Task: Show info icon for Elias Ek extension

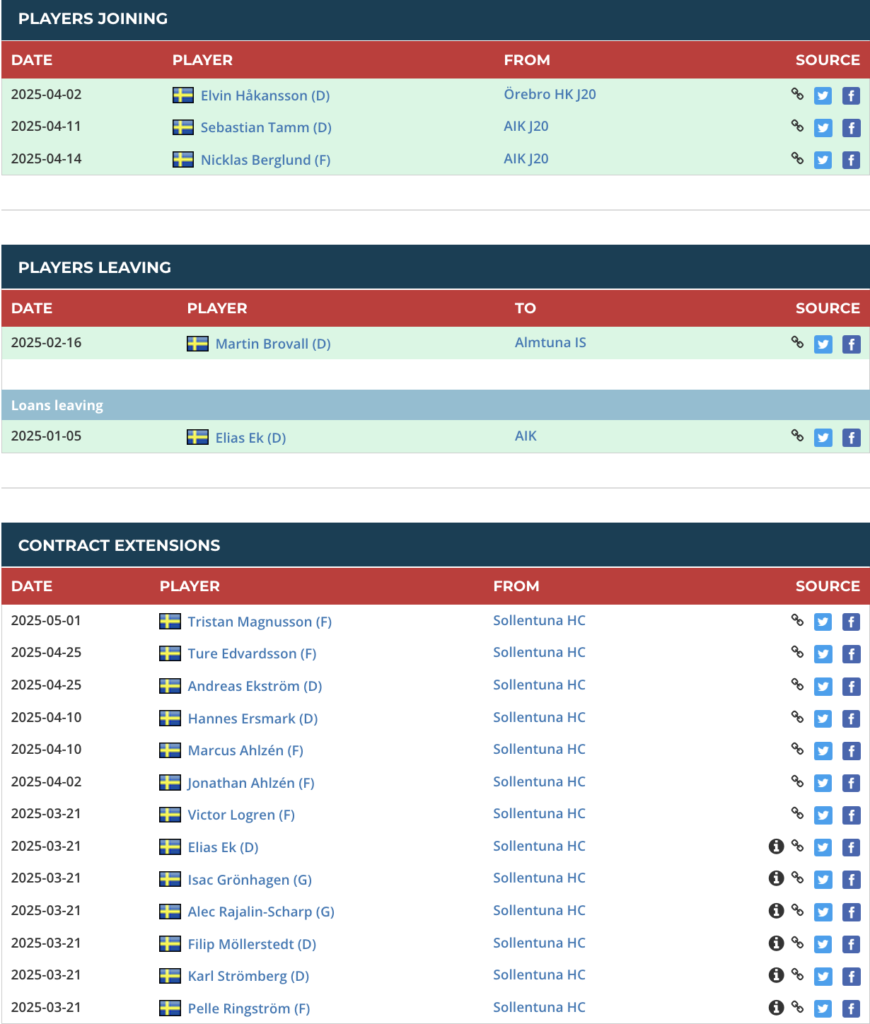Action: tap(776, 846)
